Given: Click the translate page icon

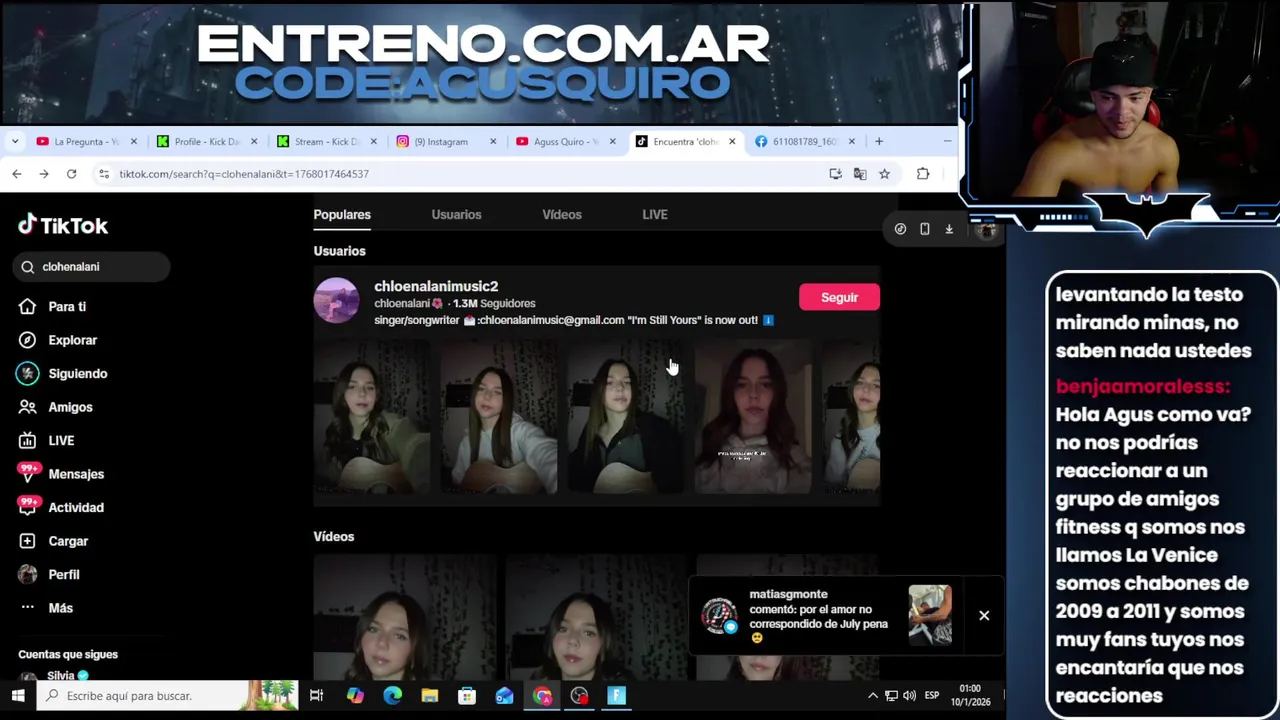Looking at the screenshot, I should [x=860, y=174].
